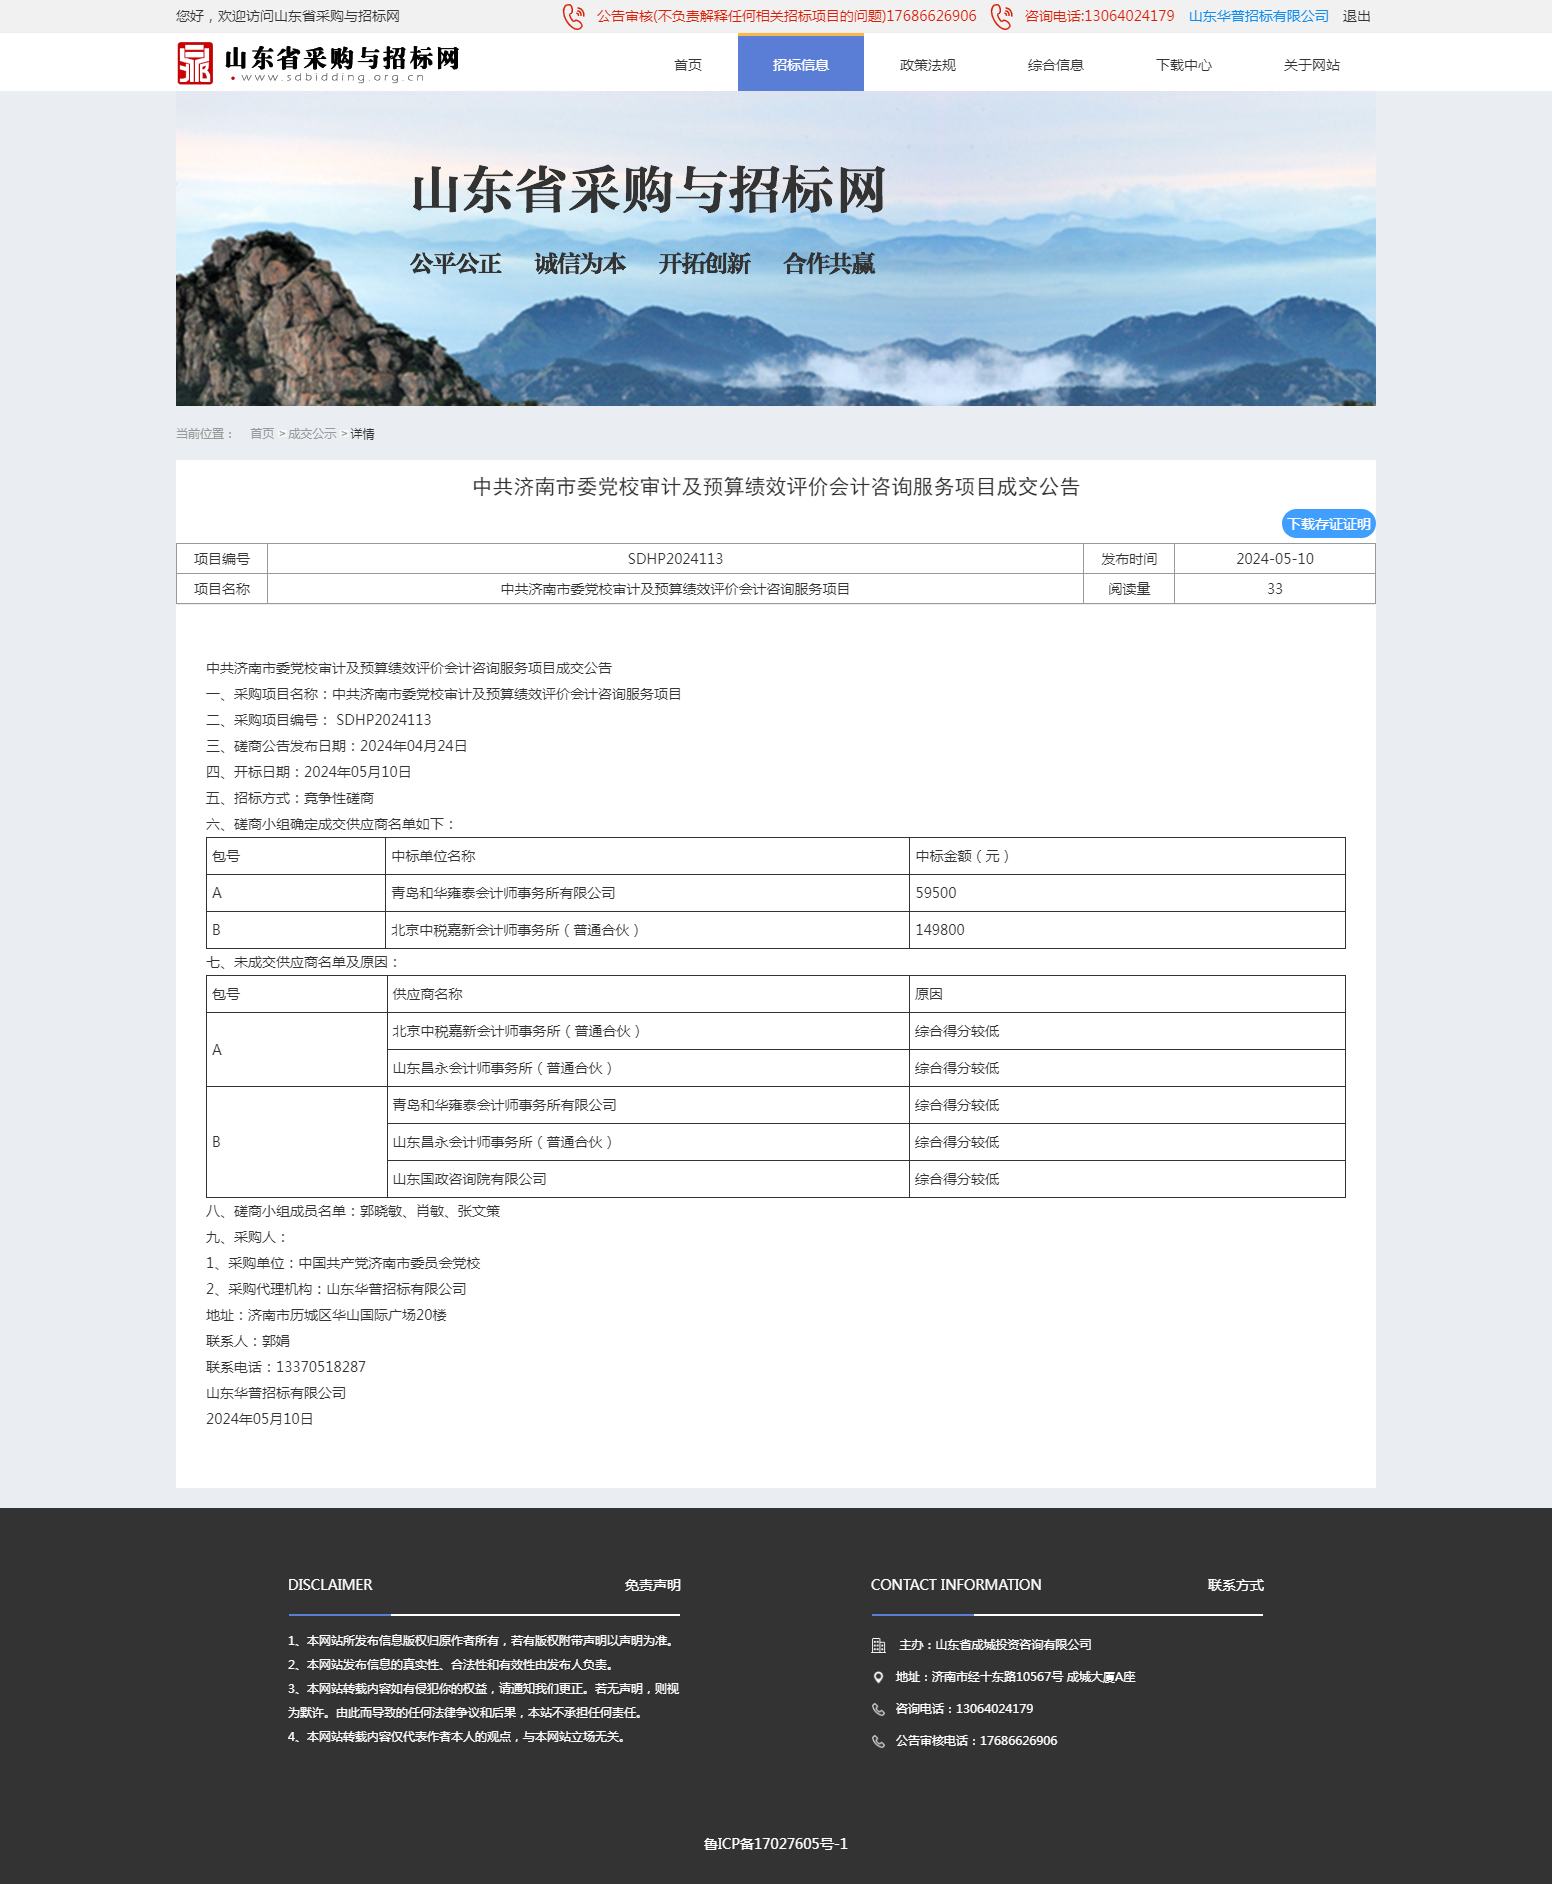Viewport: 1552px width, 1884px height.
Task: Open the 山东华普招标有限公司 account link
Action: [x=1259, y=16]
